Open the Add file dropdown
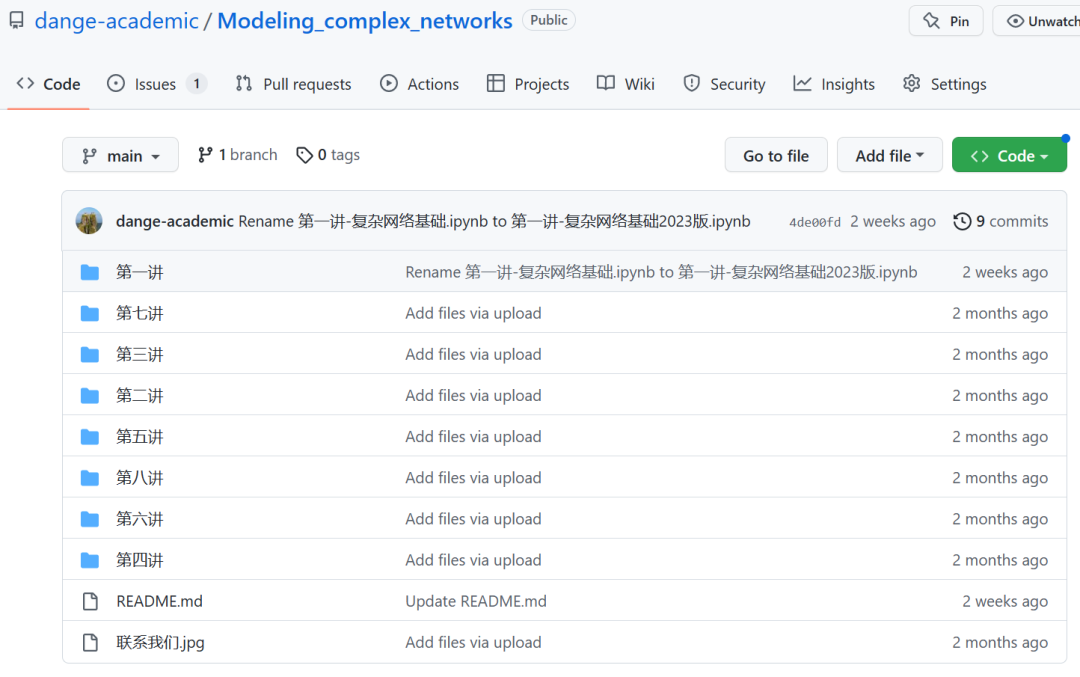The width and height of the screenshot is (1080, 677). (x=889, y=154)
